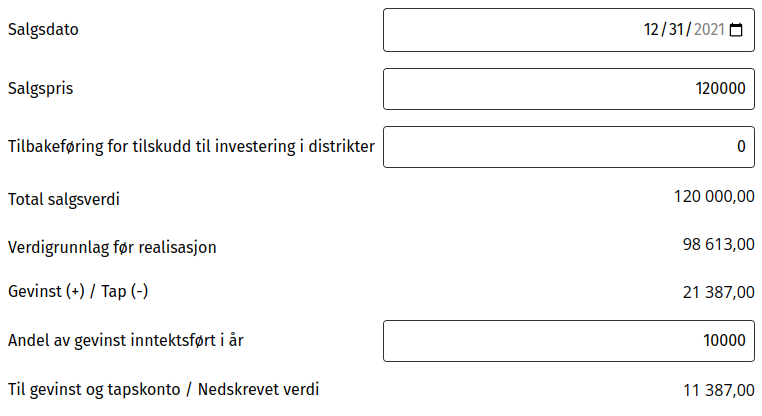The image size is (762, 416).
Task: Click the Andel av gevinst inntektsført label
Action: pyautogui.click(x=126, y=341)
